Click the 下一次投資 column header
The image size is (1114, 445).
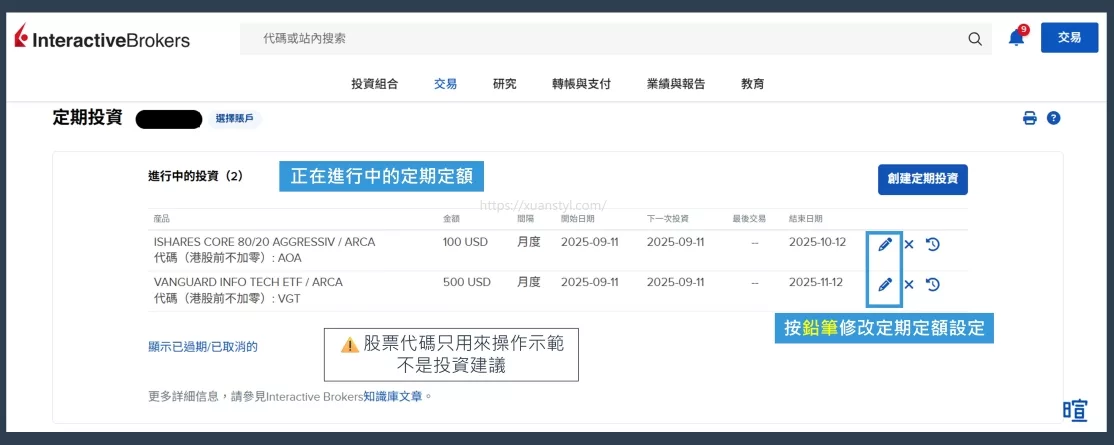pos(667,219)
